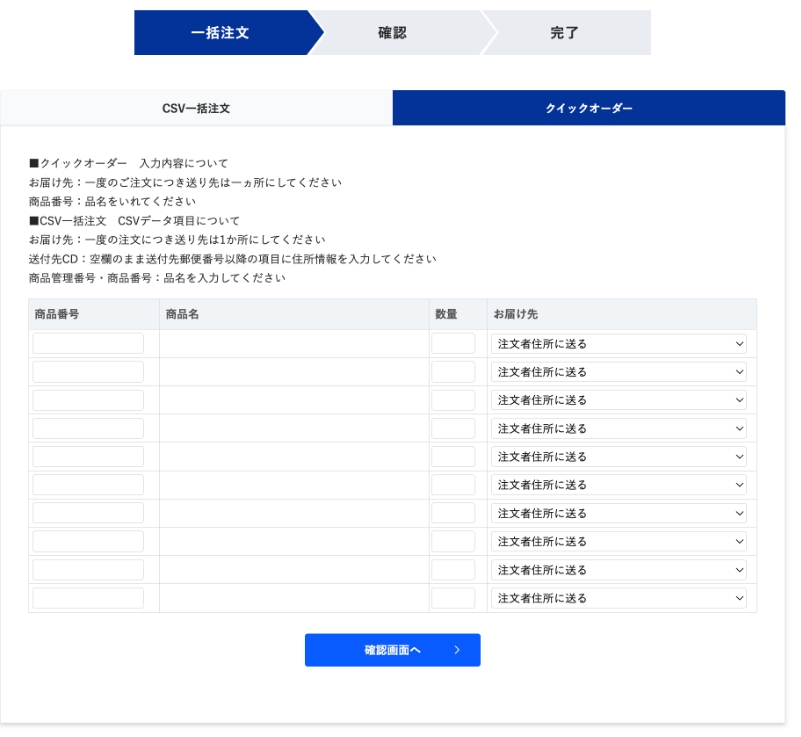801x737 pixels.
Task: Switch to the CSV一括注文 tab
Action: click(x=196, y=109)
